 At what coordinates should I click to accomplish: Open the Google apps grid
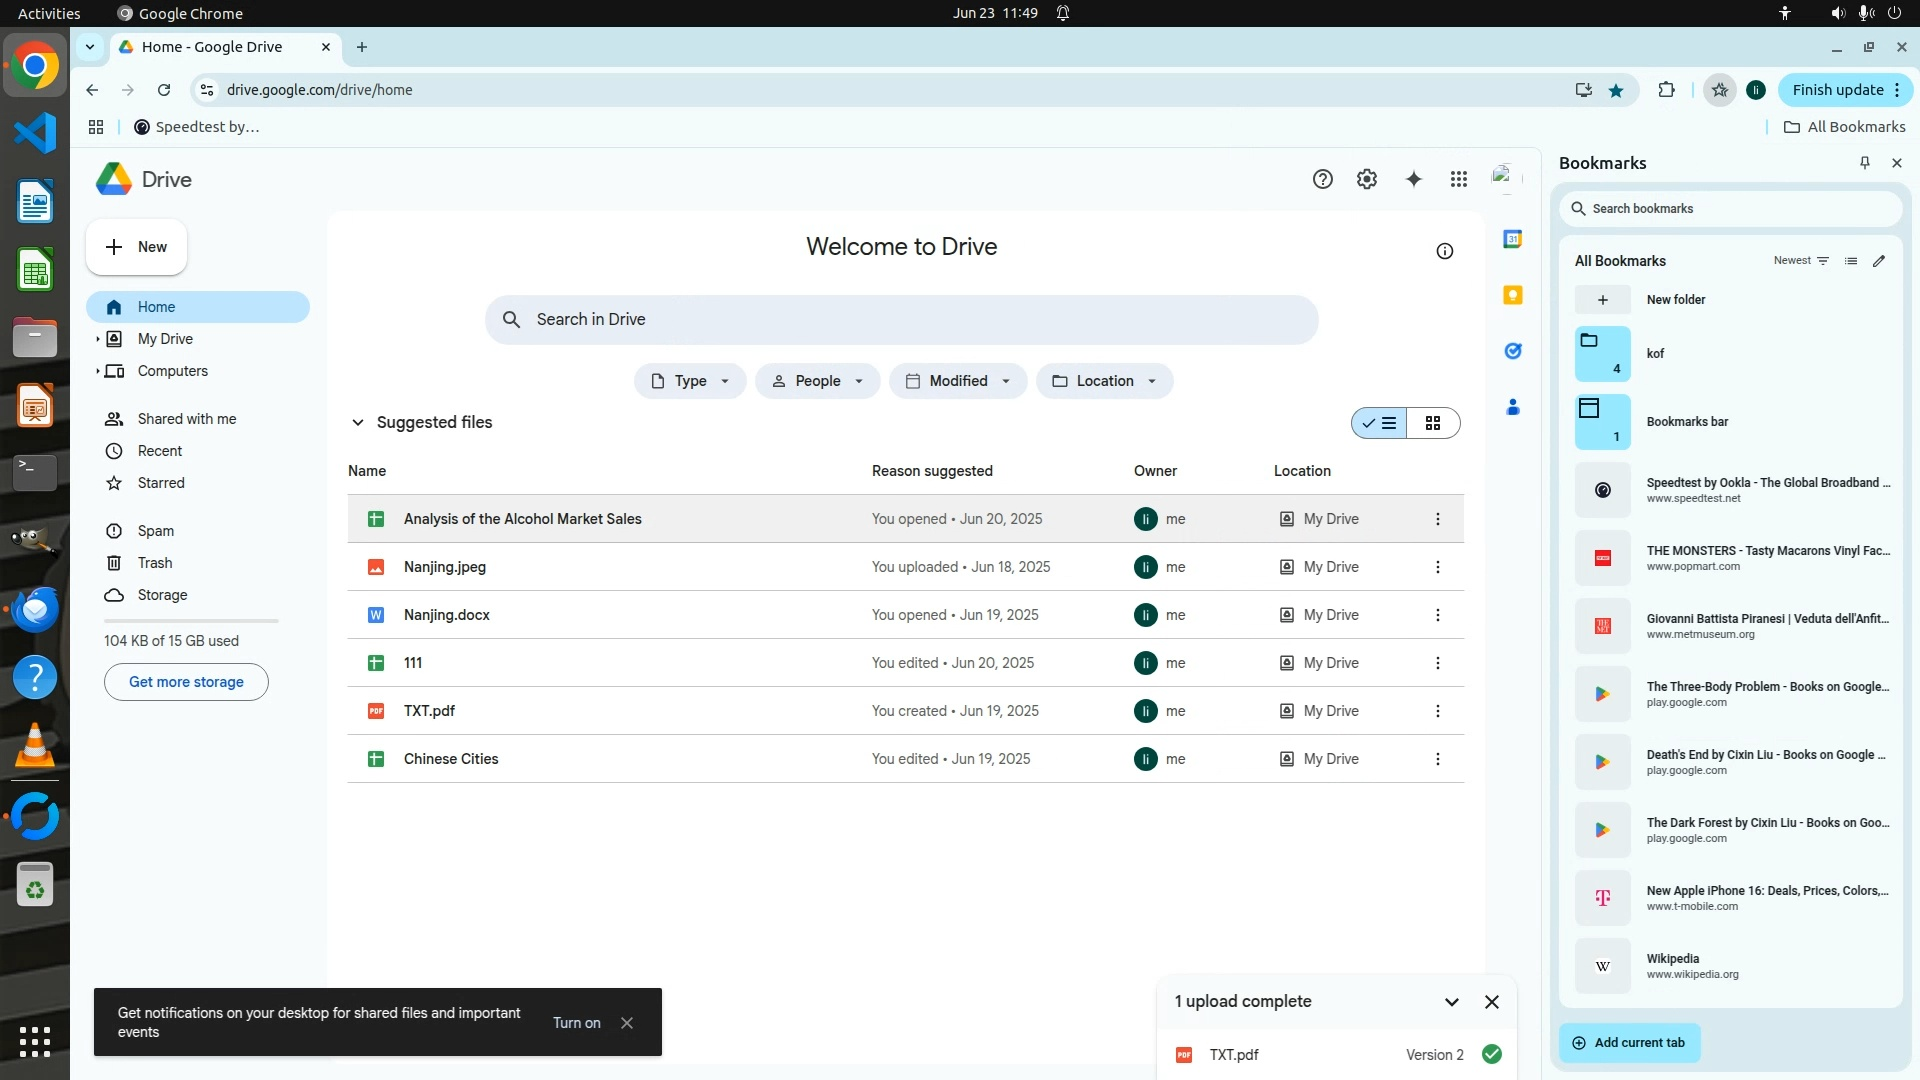click(1458, 179)
